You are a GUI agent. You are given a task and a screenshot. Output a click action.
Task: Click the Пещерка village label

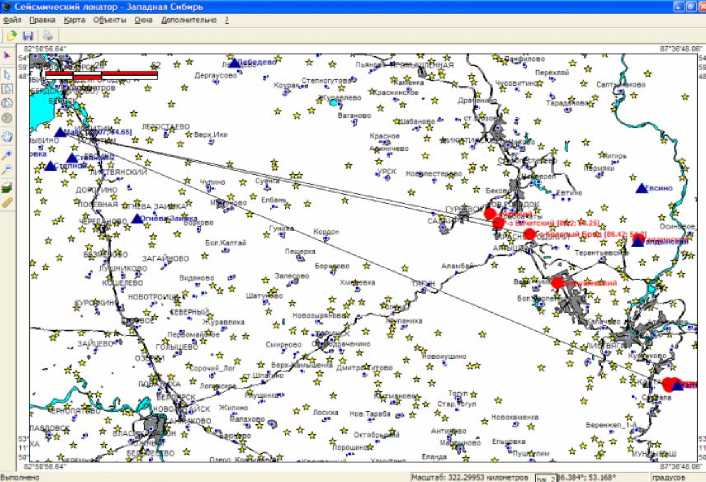pos(300,252)
